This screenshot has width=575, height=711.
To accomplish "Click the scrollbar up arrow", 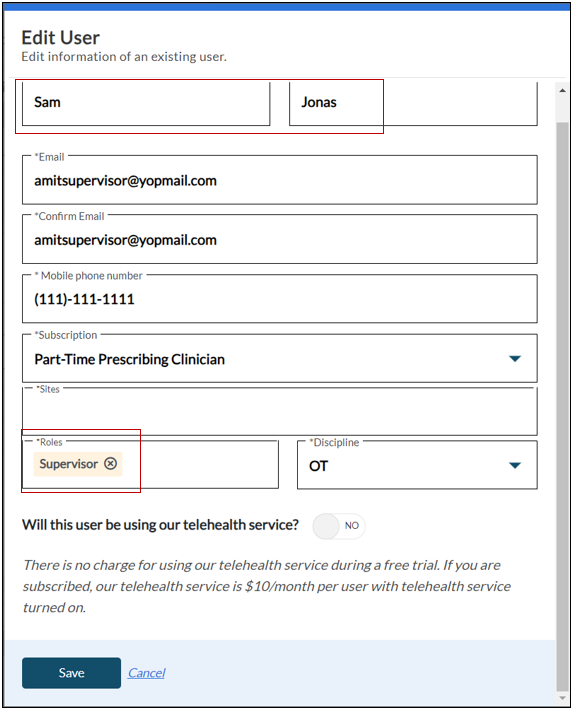I will point(562,90).
